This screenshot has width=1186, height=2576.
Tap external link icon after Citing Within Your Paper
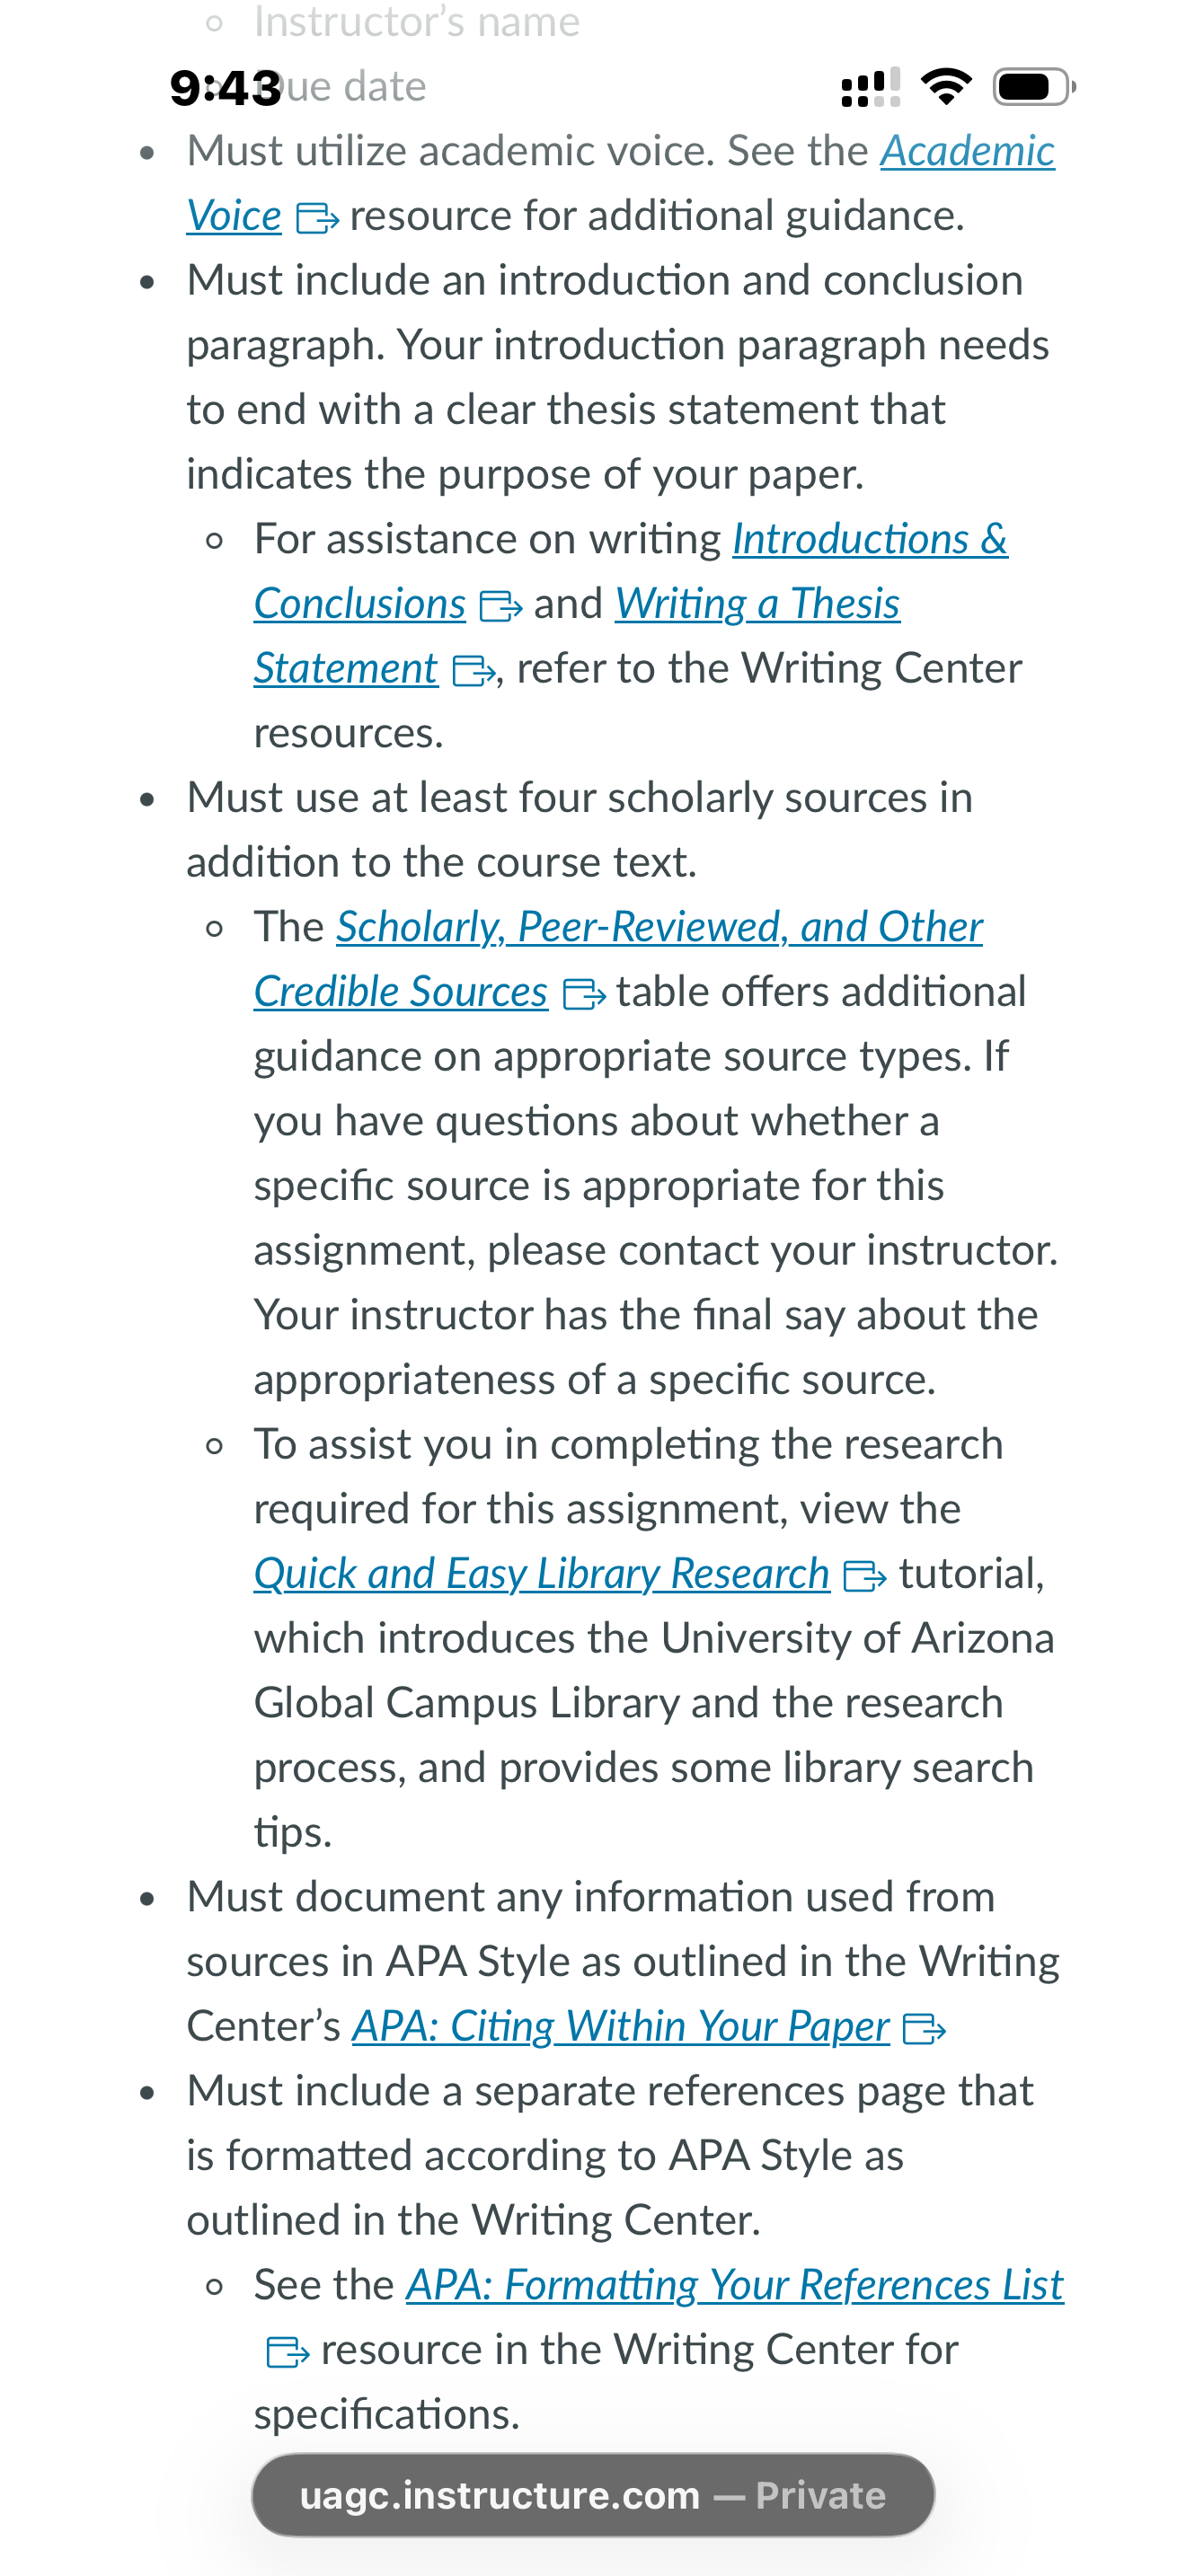(924, 2028)
